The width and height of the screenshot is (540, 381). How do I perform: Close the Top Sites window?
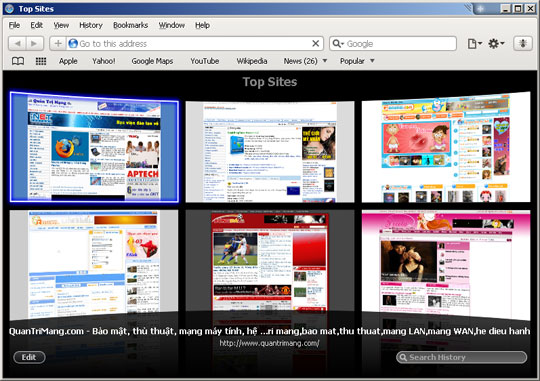coord(530,9)
